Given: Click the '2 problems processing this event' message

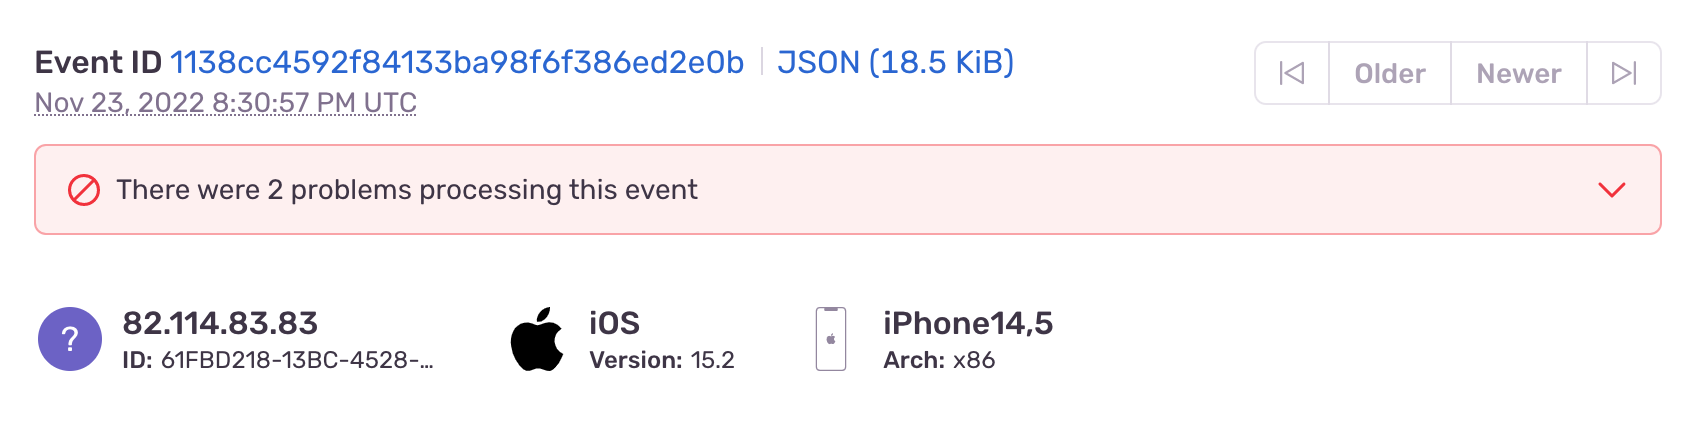Looking at the screenshot, I should point(407,190).
